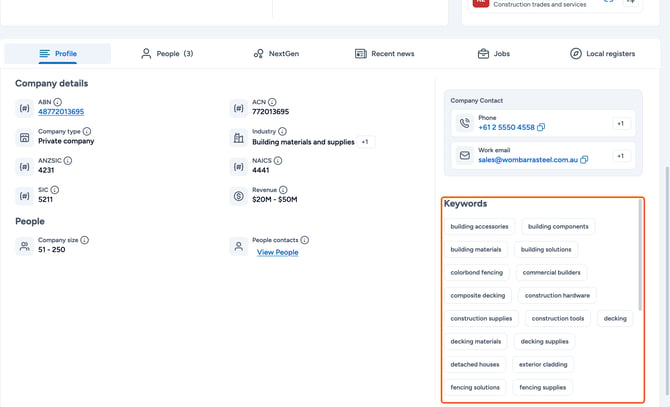Click email sales@wombarrasteel.com.au
Image resolution: width=670 pixels, height=407 pixels.
pos(528,160)
